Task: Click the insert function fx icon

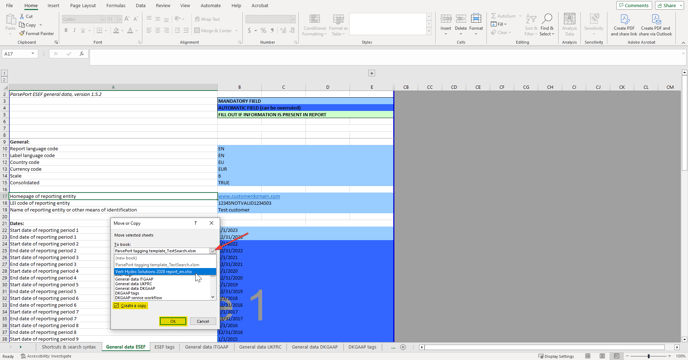Action: (x=82, y=54)
